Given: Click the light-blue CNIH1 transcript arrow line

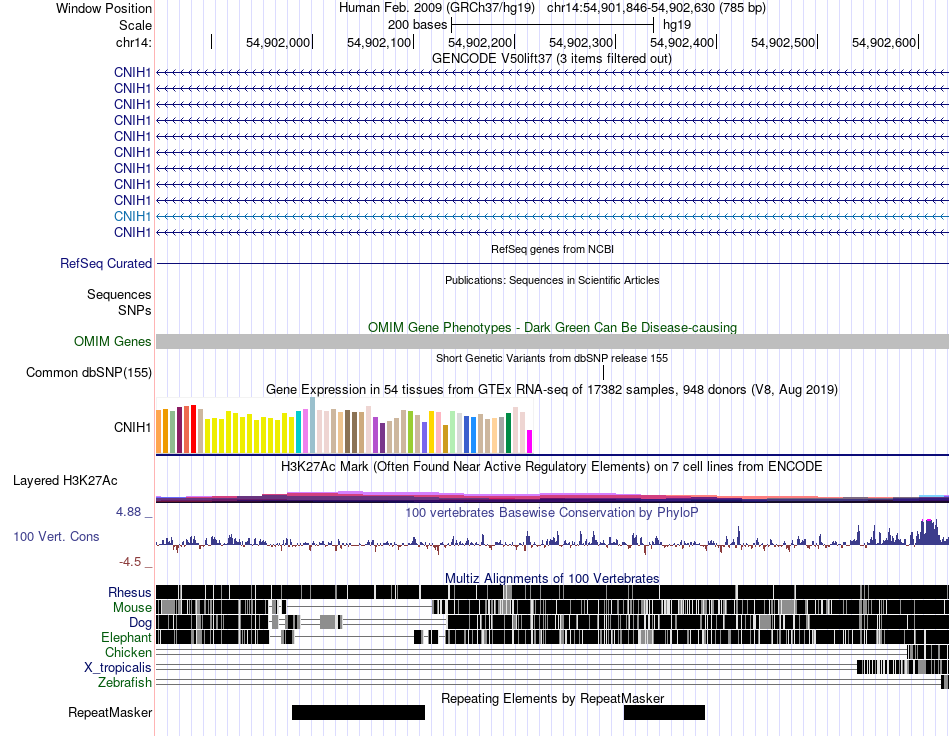Looking at the screenshot, I should [x=552, y=216].
